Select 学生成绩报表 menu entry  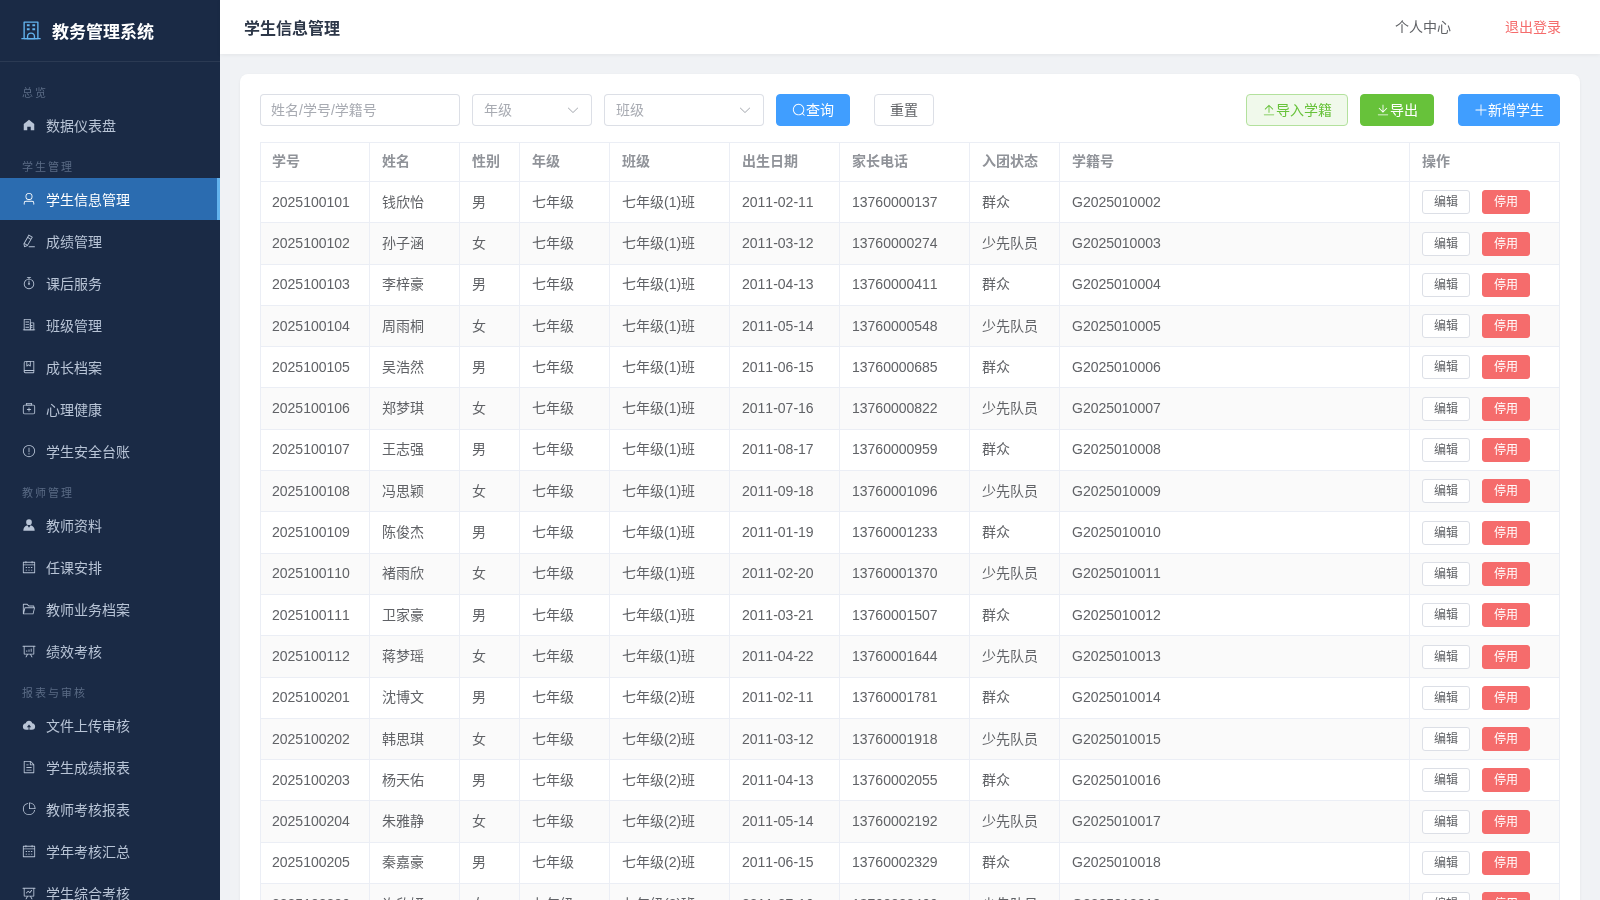click(x=110, y=768)
